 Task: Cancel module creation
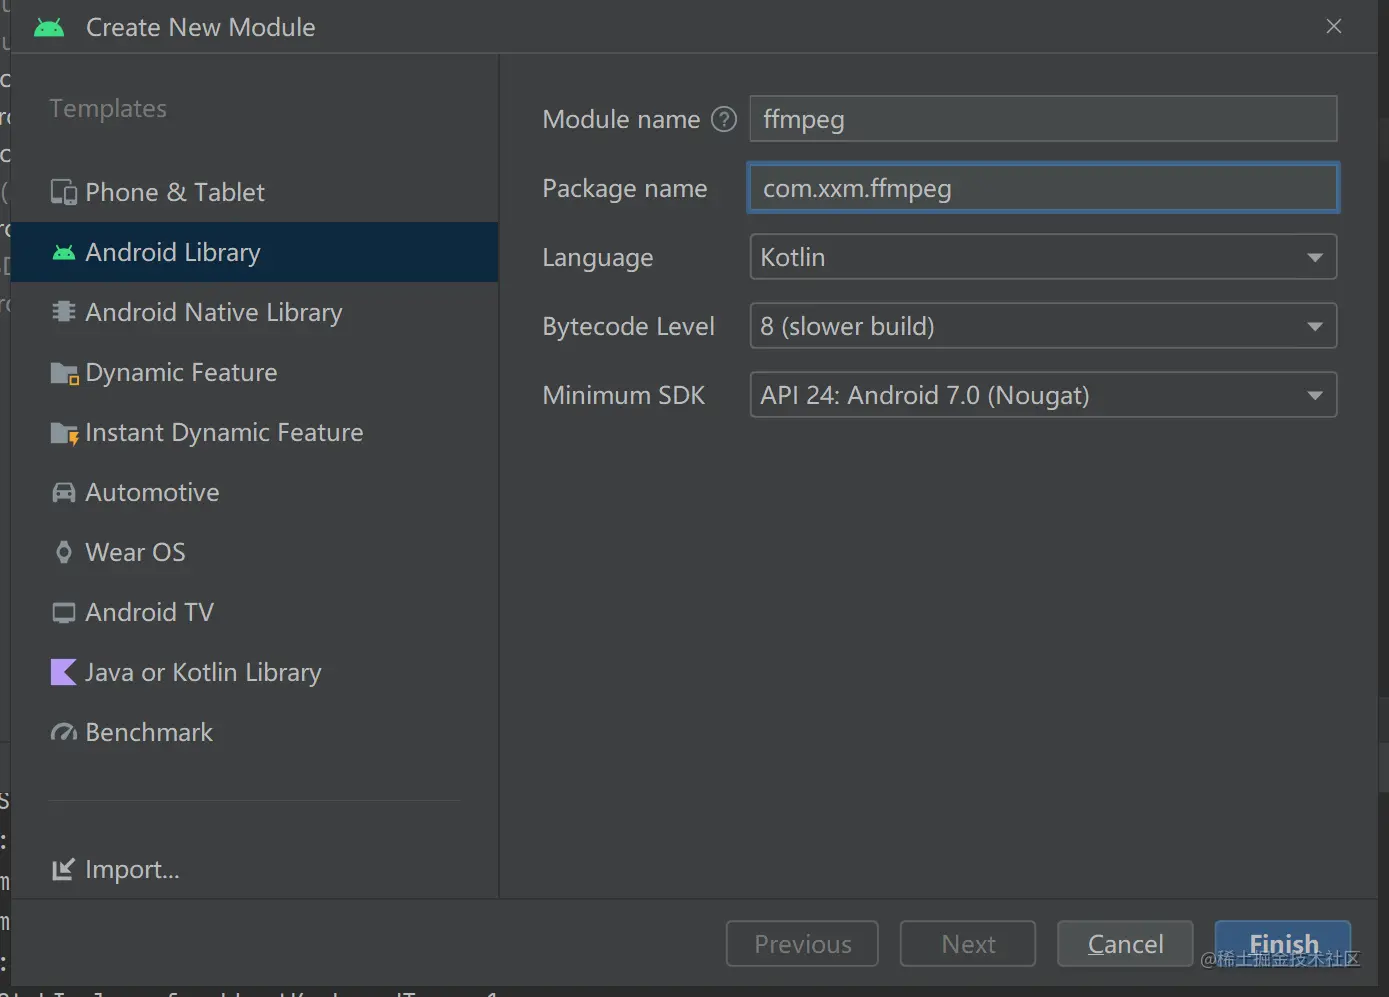coord(1125,944)
